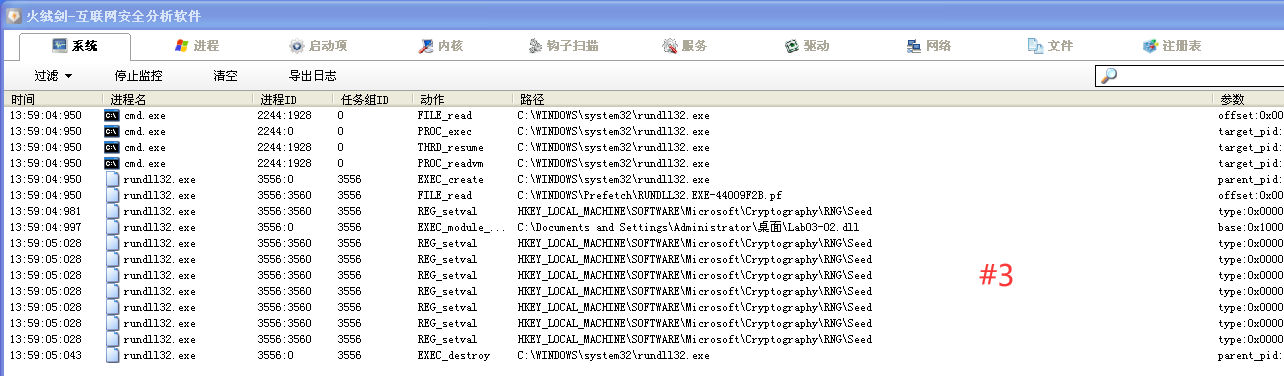1284x376 pixels.
Task: Click the 路径 column header
Action: (x=864, y=100)
